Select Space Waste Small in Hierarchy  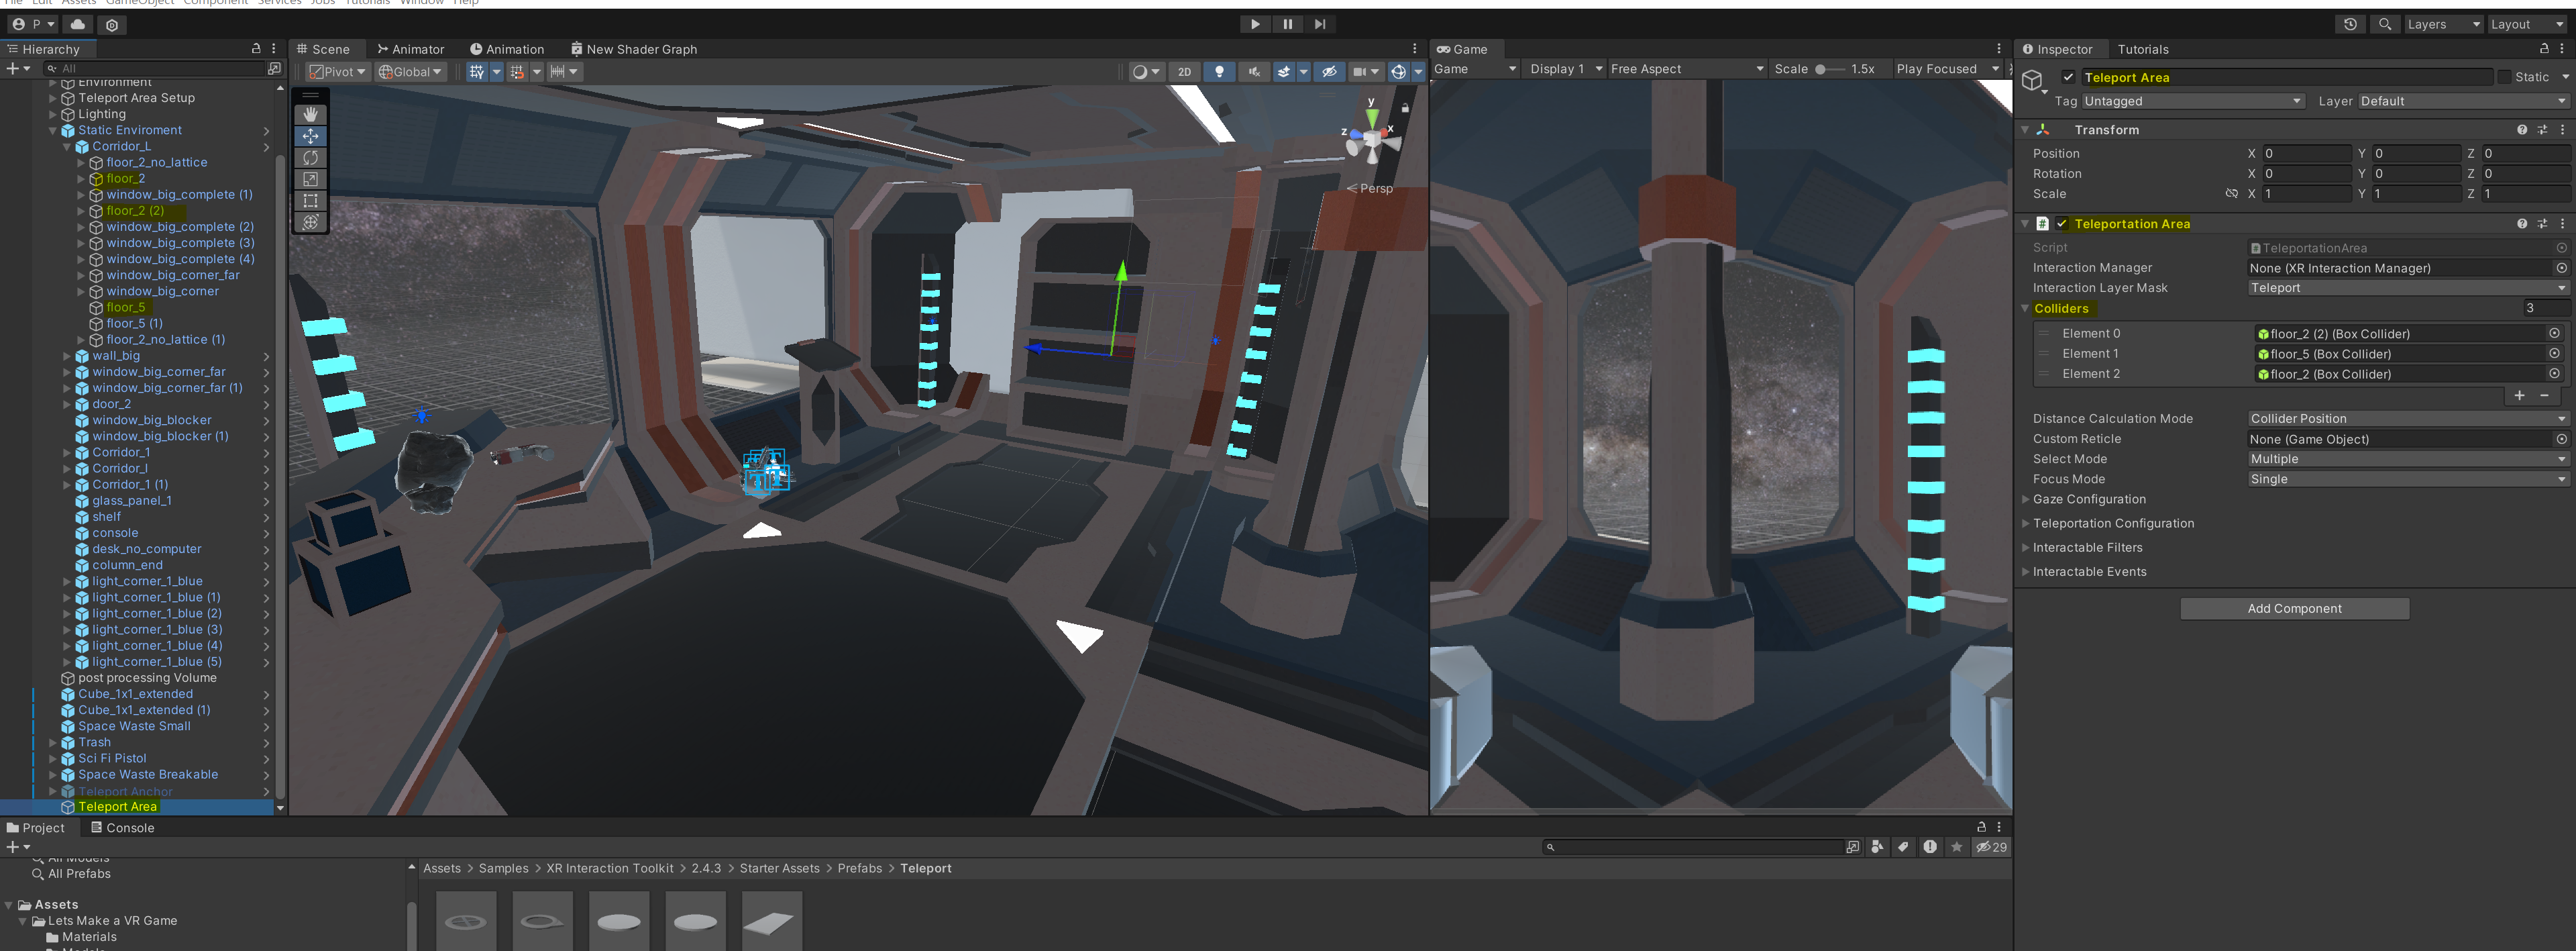pyautogui.click(x=134, y=726)
